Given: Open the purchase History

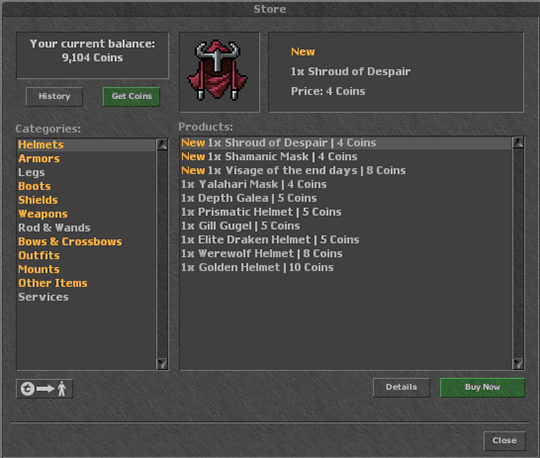Looking at the screenshot, I should [54, 96].
